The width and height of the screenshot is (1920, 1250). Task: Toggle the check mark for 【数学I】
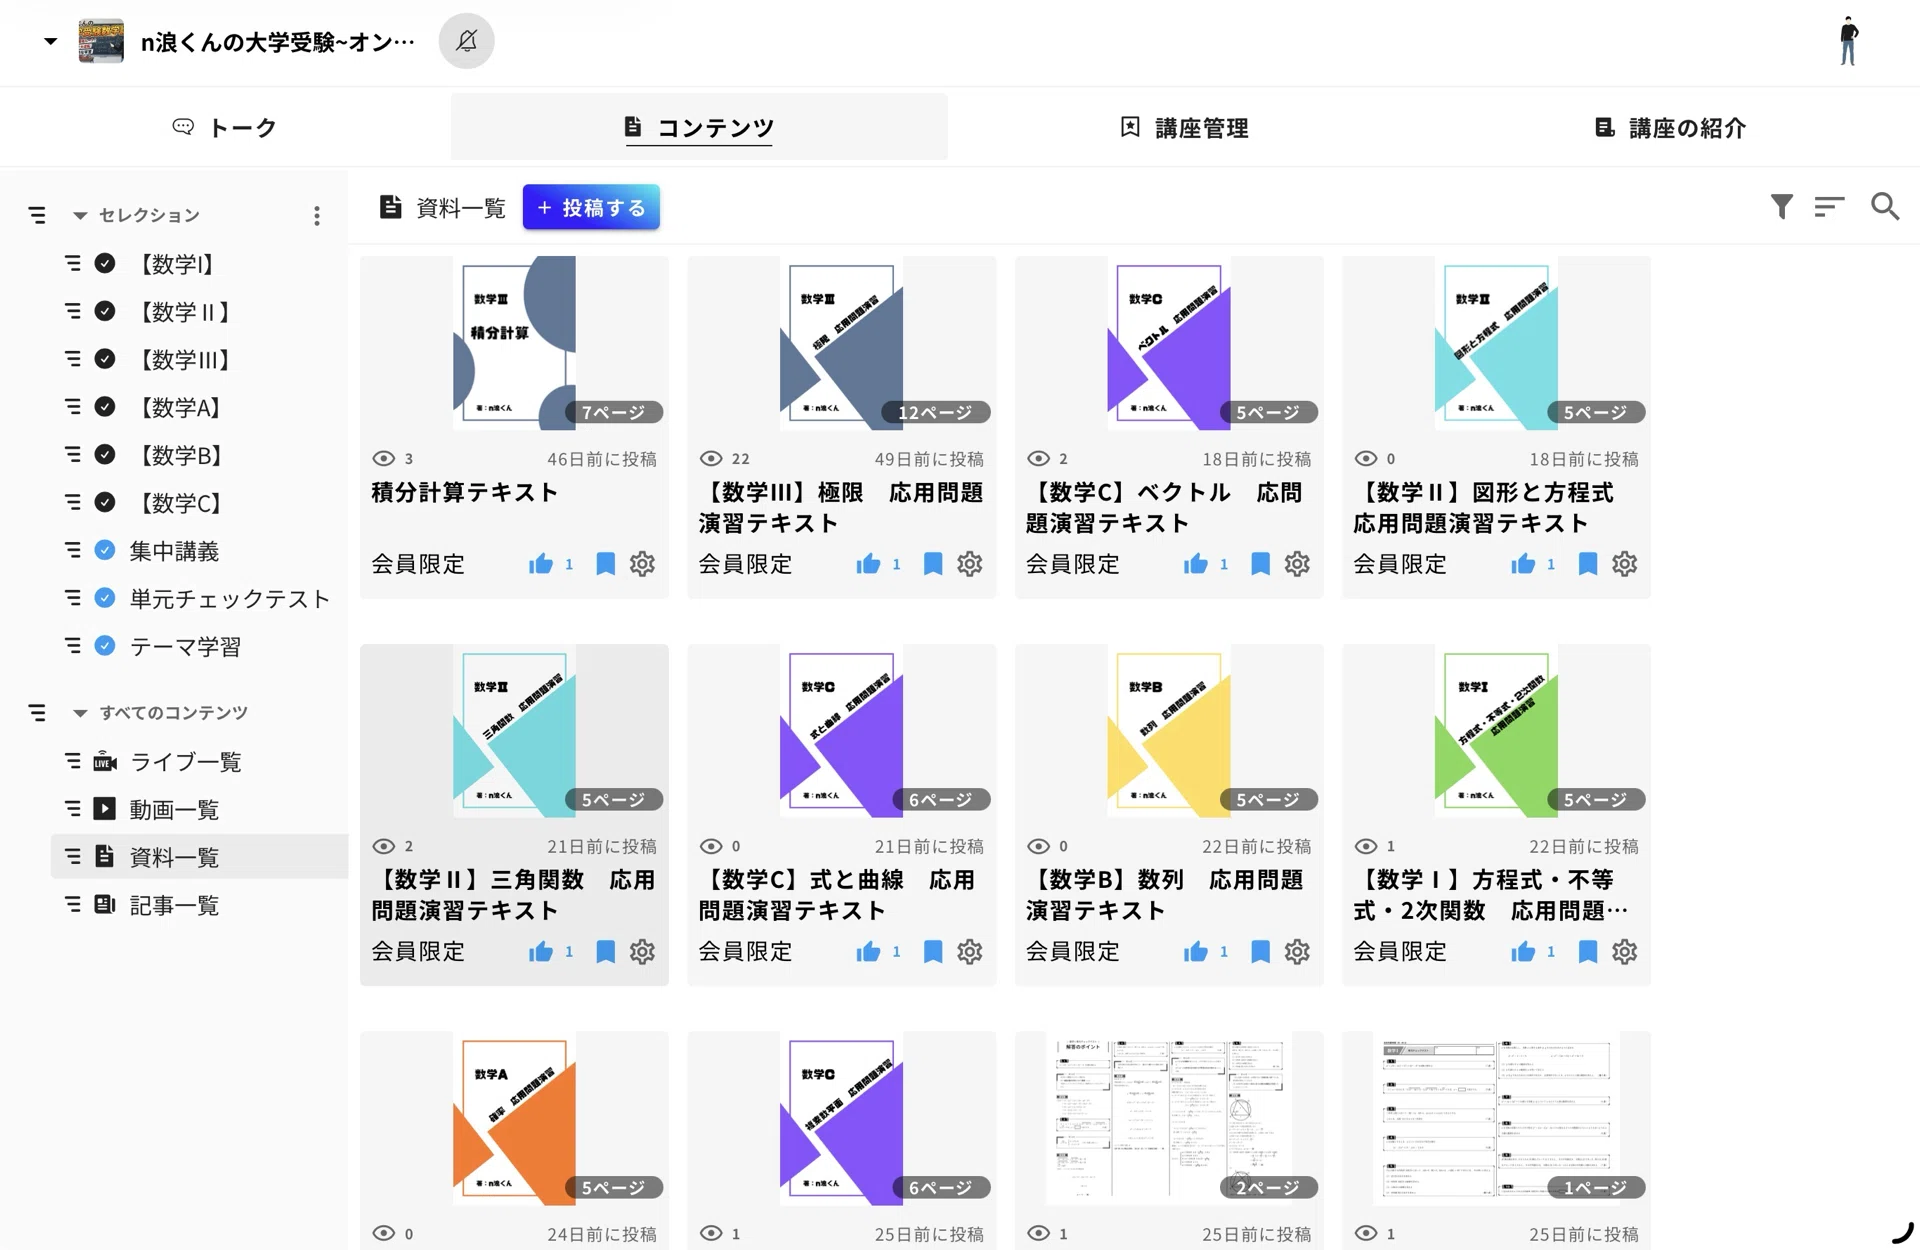click(x=105, y=263)
